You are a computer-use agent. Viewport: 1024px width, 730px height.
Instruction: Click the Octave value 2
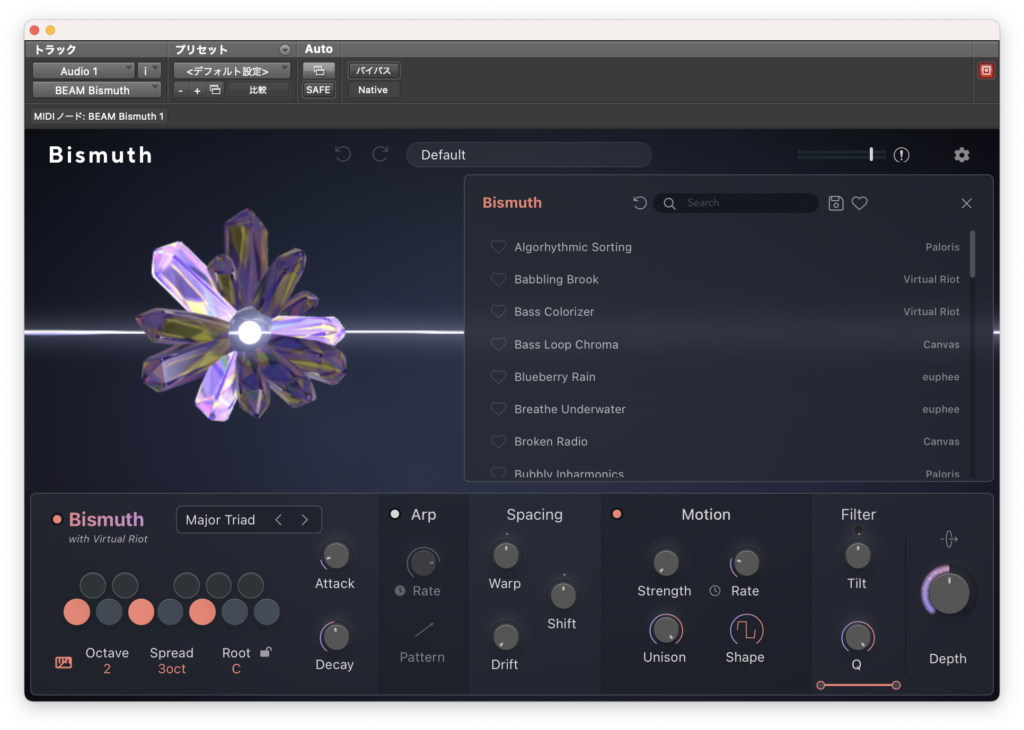[107, 669]
